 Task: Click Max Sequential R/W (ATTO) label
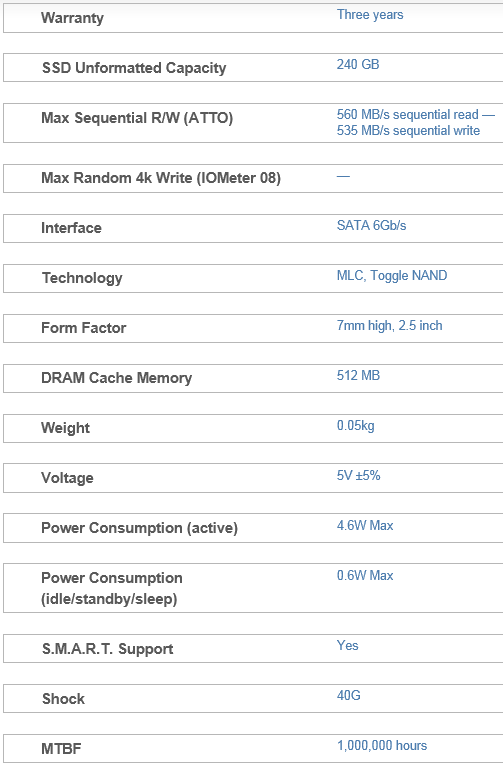coord(137,118)
